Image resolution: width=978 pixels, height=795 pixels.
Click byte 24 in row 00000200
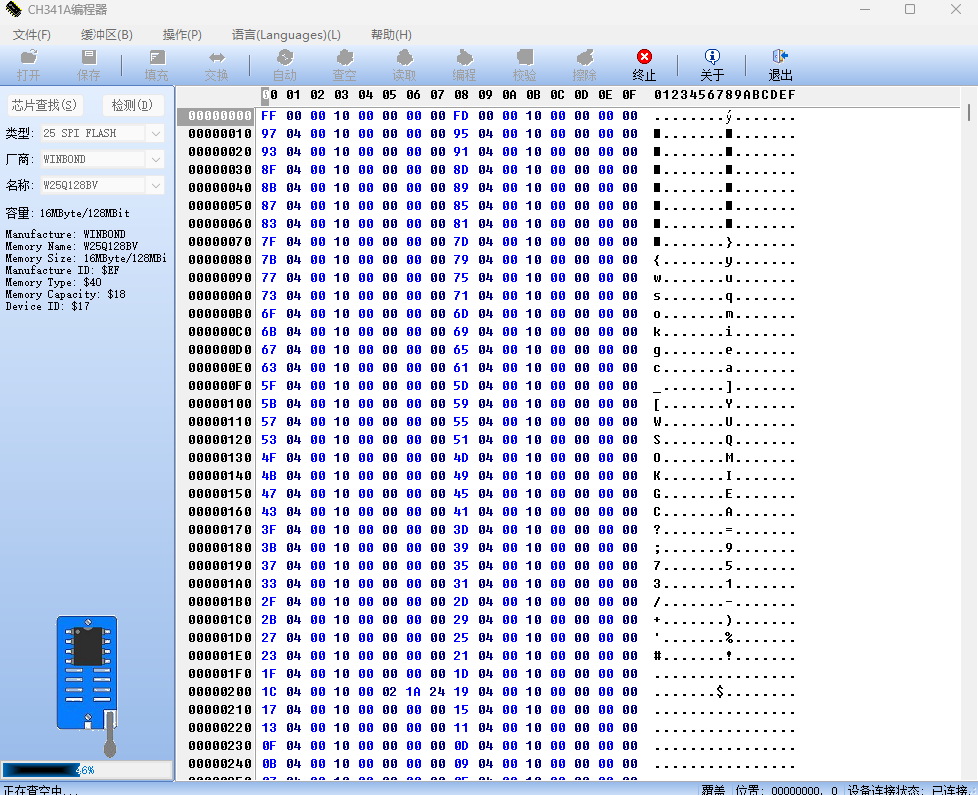(437, 692)
